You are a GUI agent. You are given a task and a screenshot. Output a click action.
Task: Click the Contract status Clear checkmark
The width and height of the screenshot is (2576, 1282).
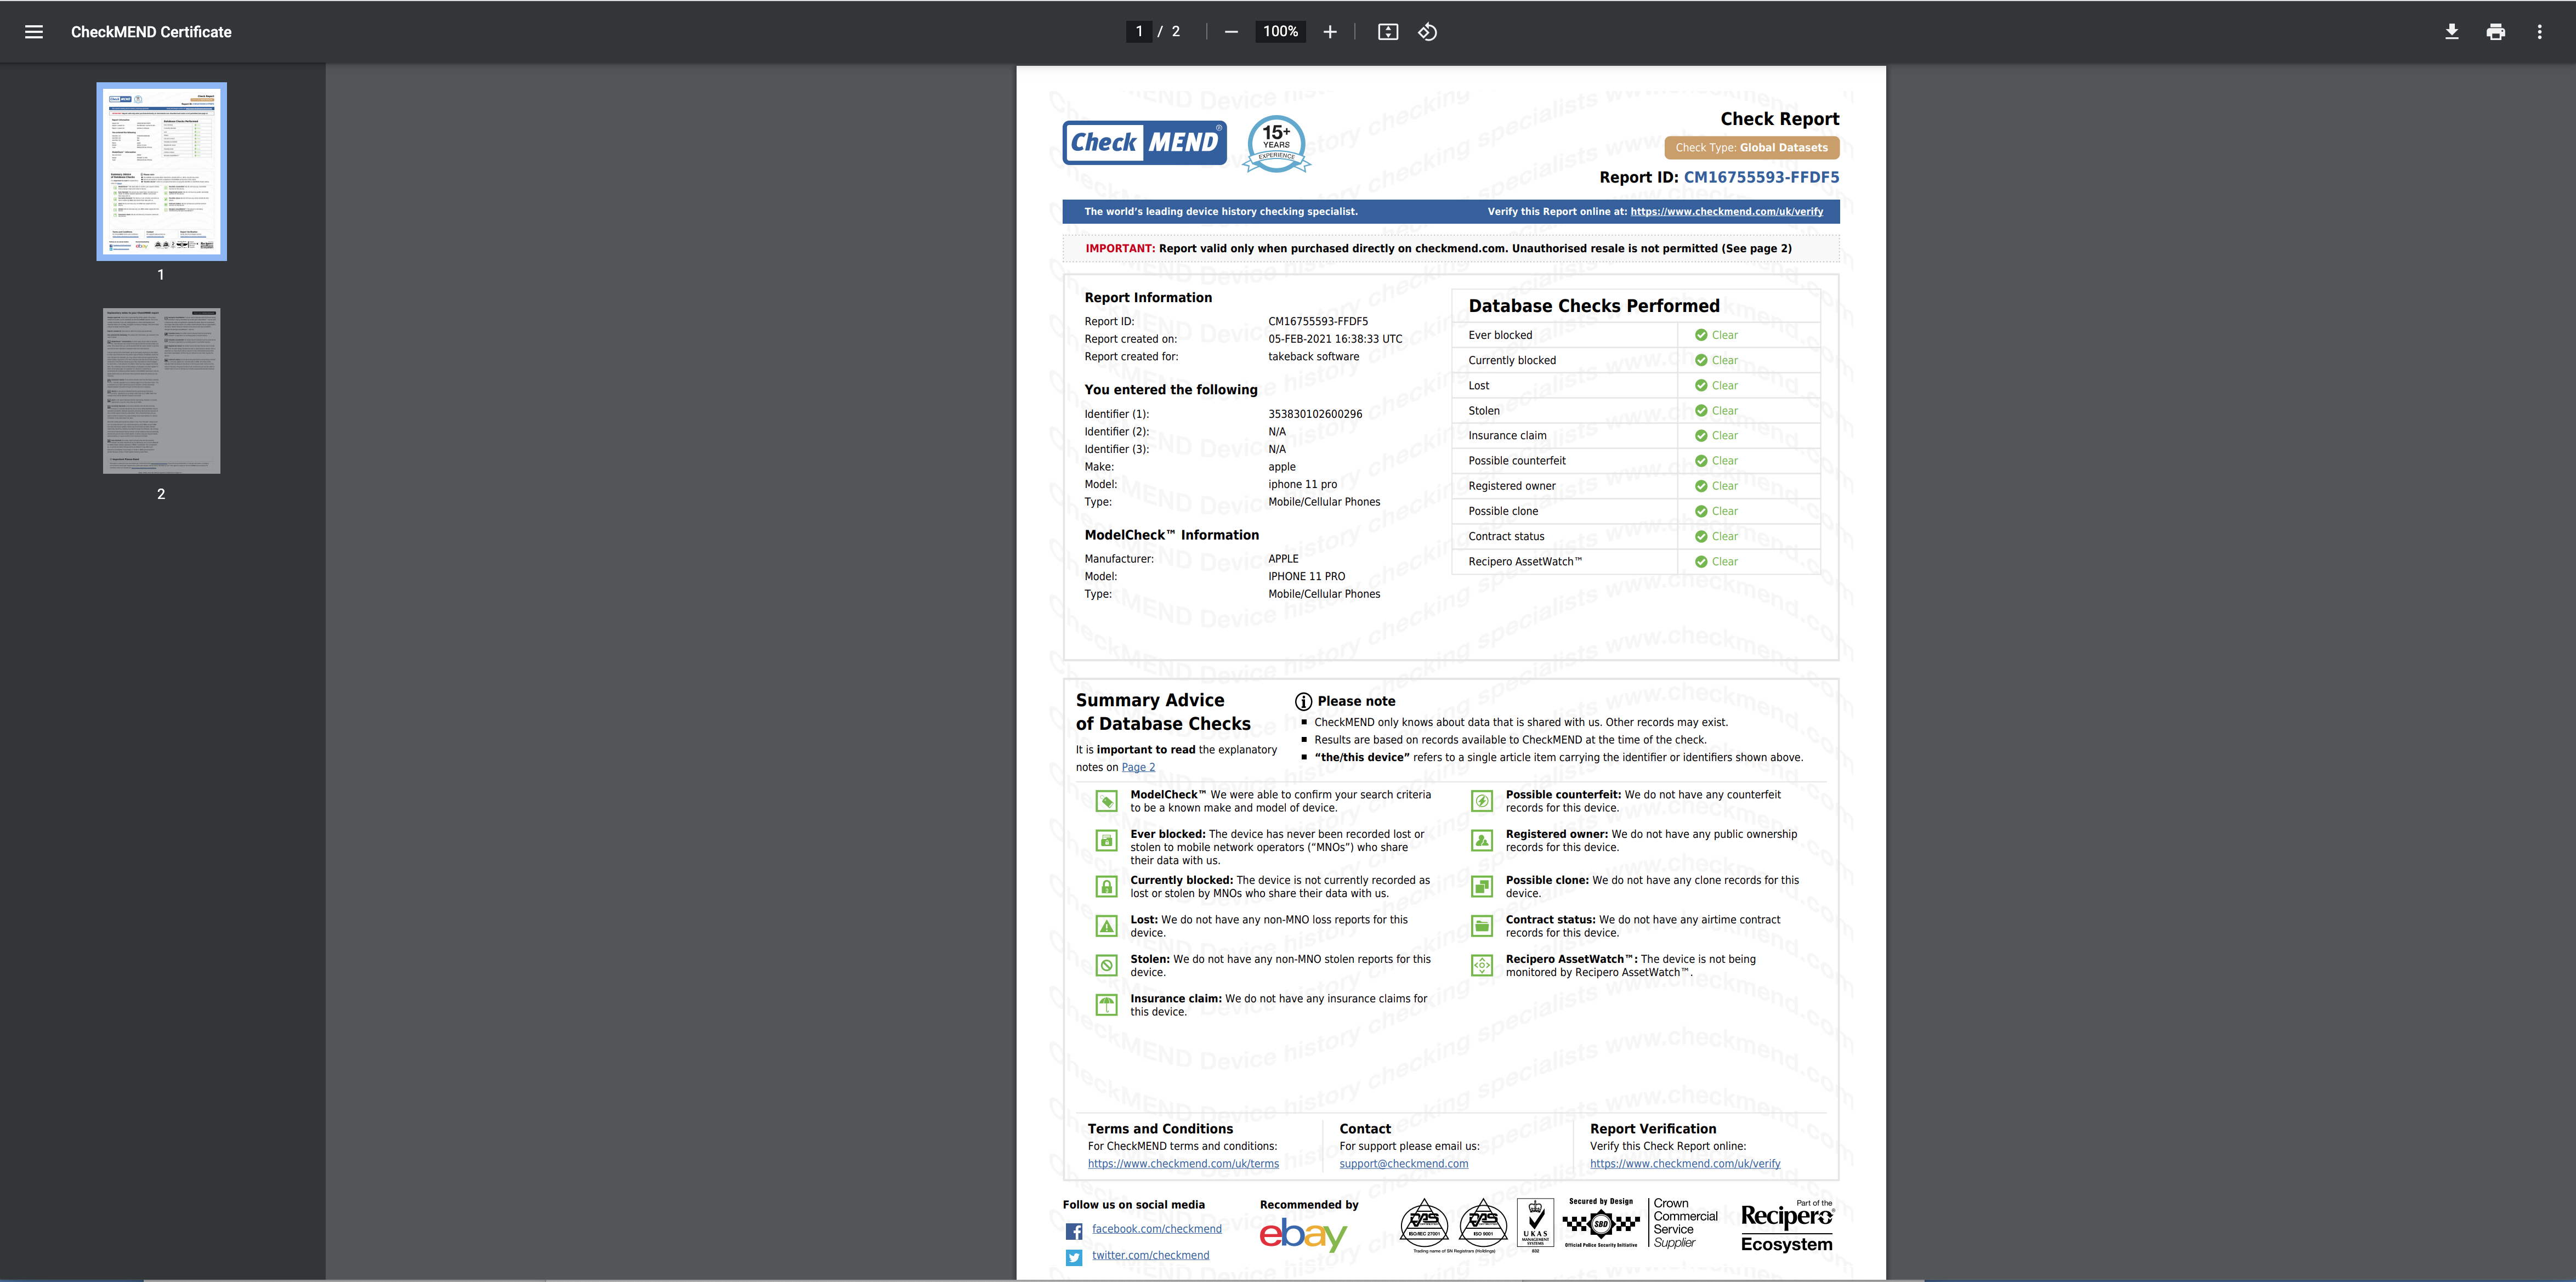click(x=1701, y=537)
